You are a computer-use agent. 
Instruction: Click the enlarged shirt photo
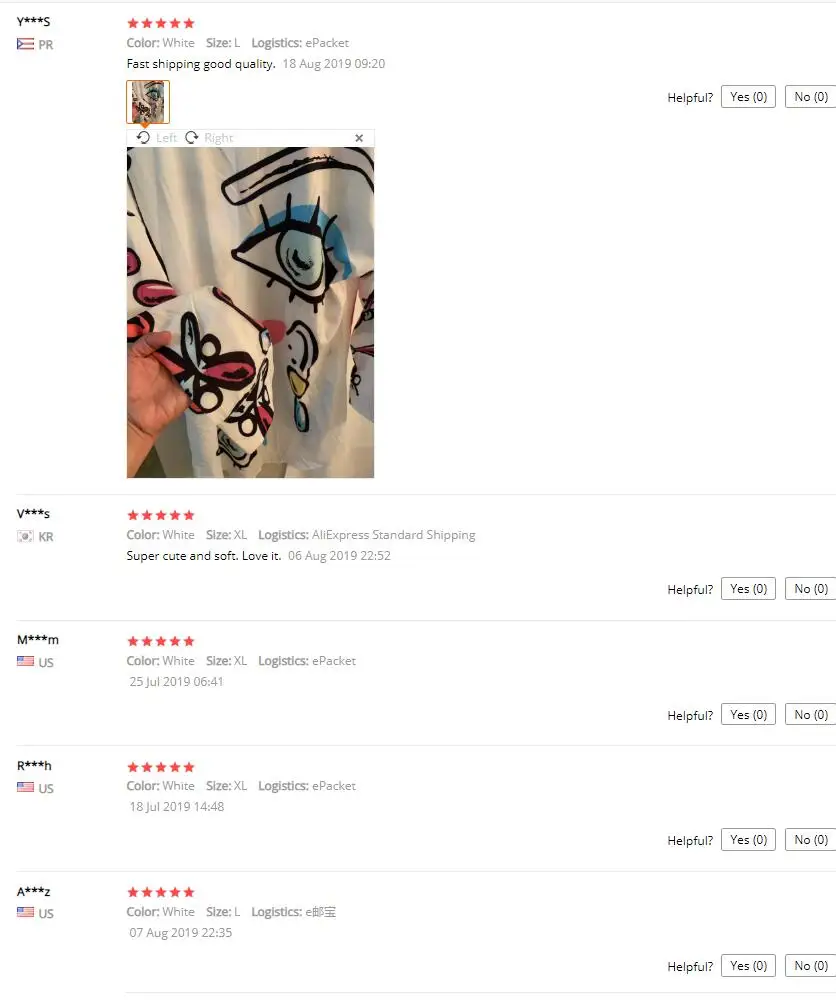250,312
